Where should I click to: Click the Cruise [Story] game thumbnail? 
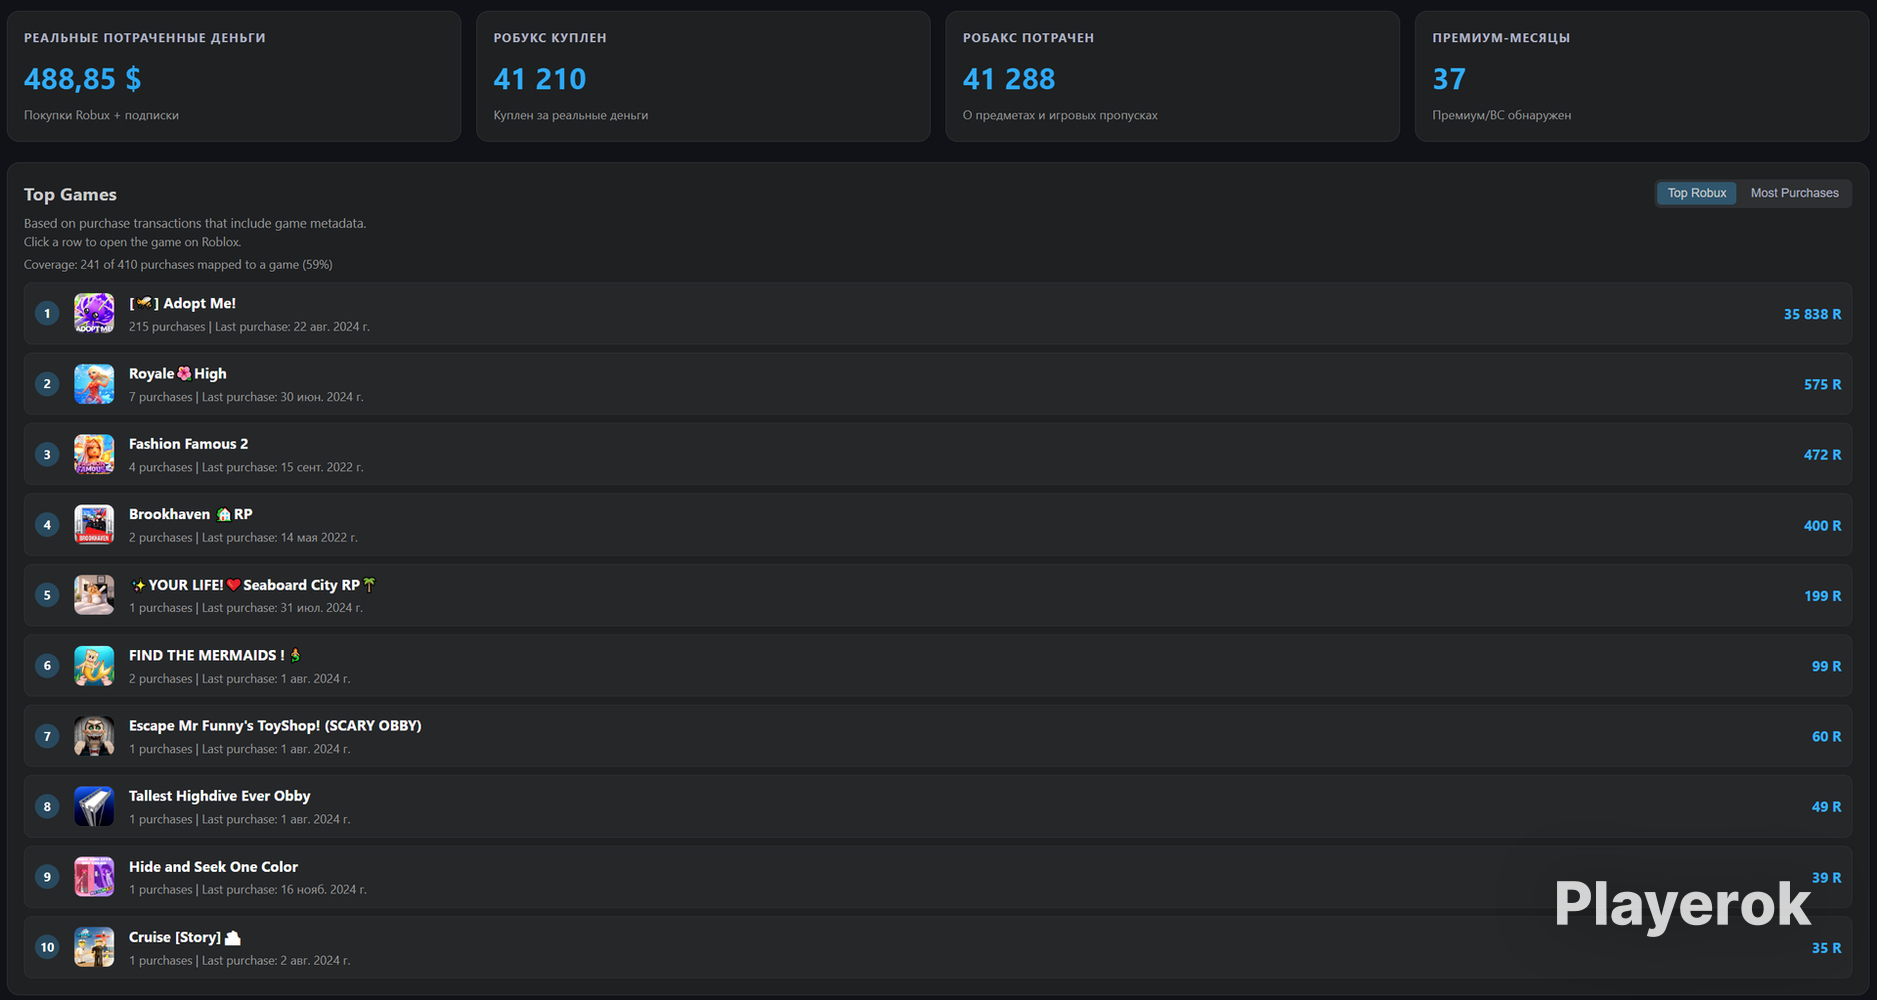[x=94, y=947]
